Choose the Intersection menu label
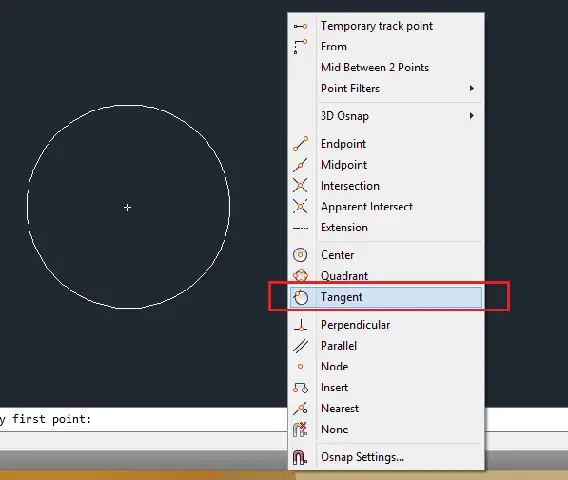 tap(350, 186)
